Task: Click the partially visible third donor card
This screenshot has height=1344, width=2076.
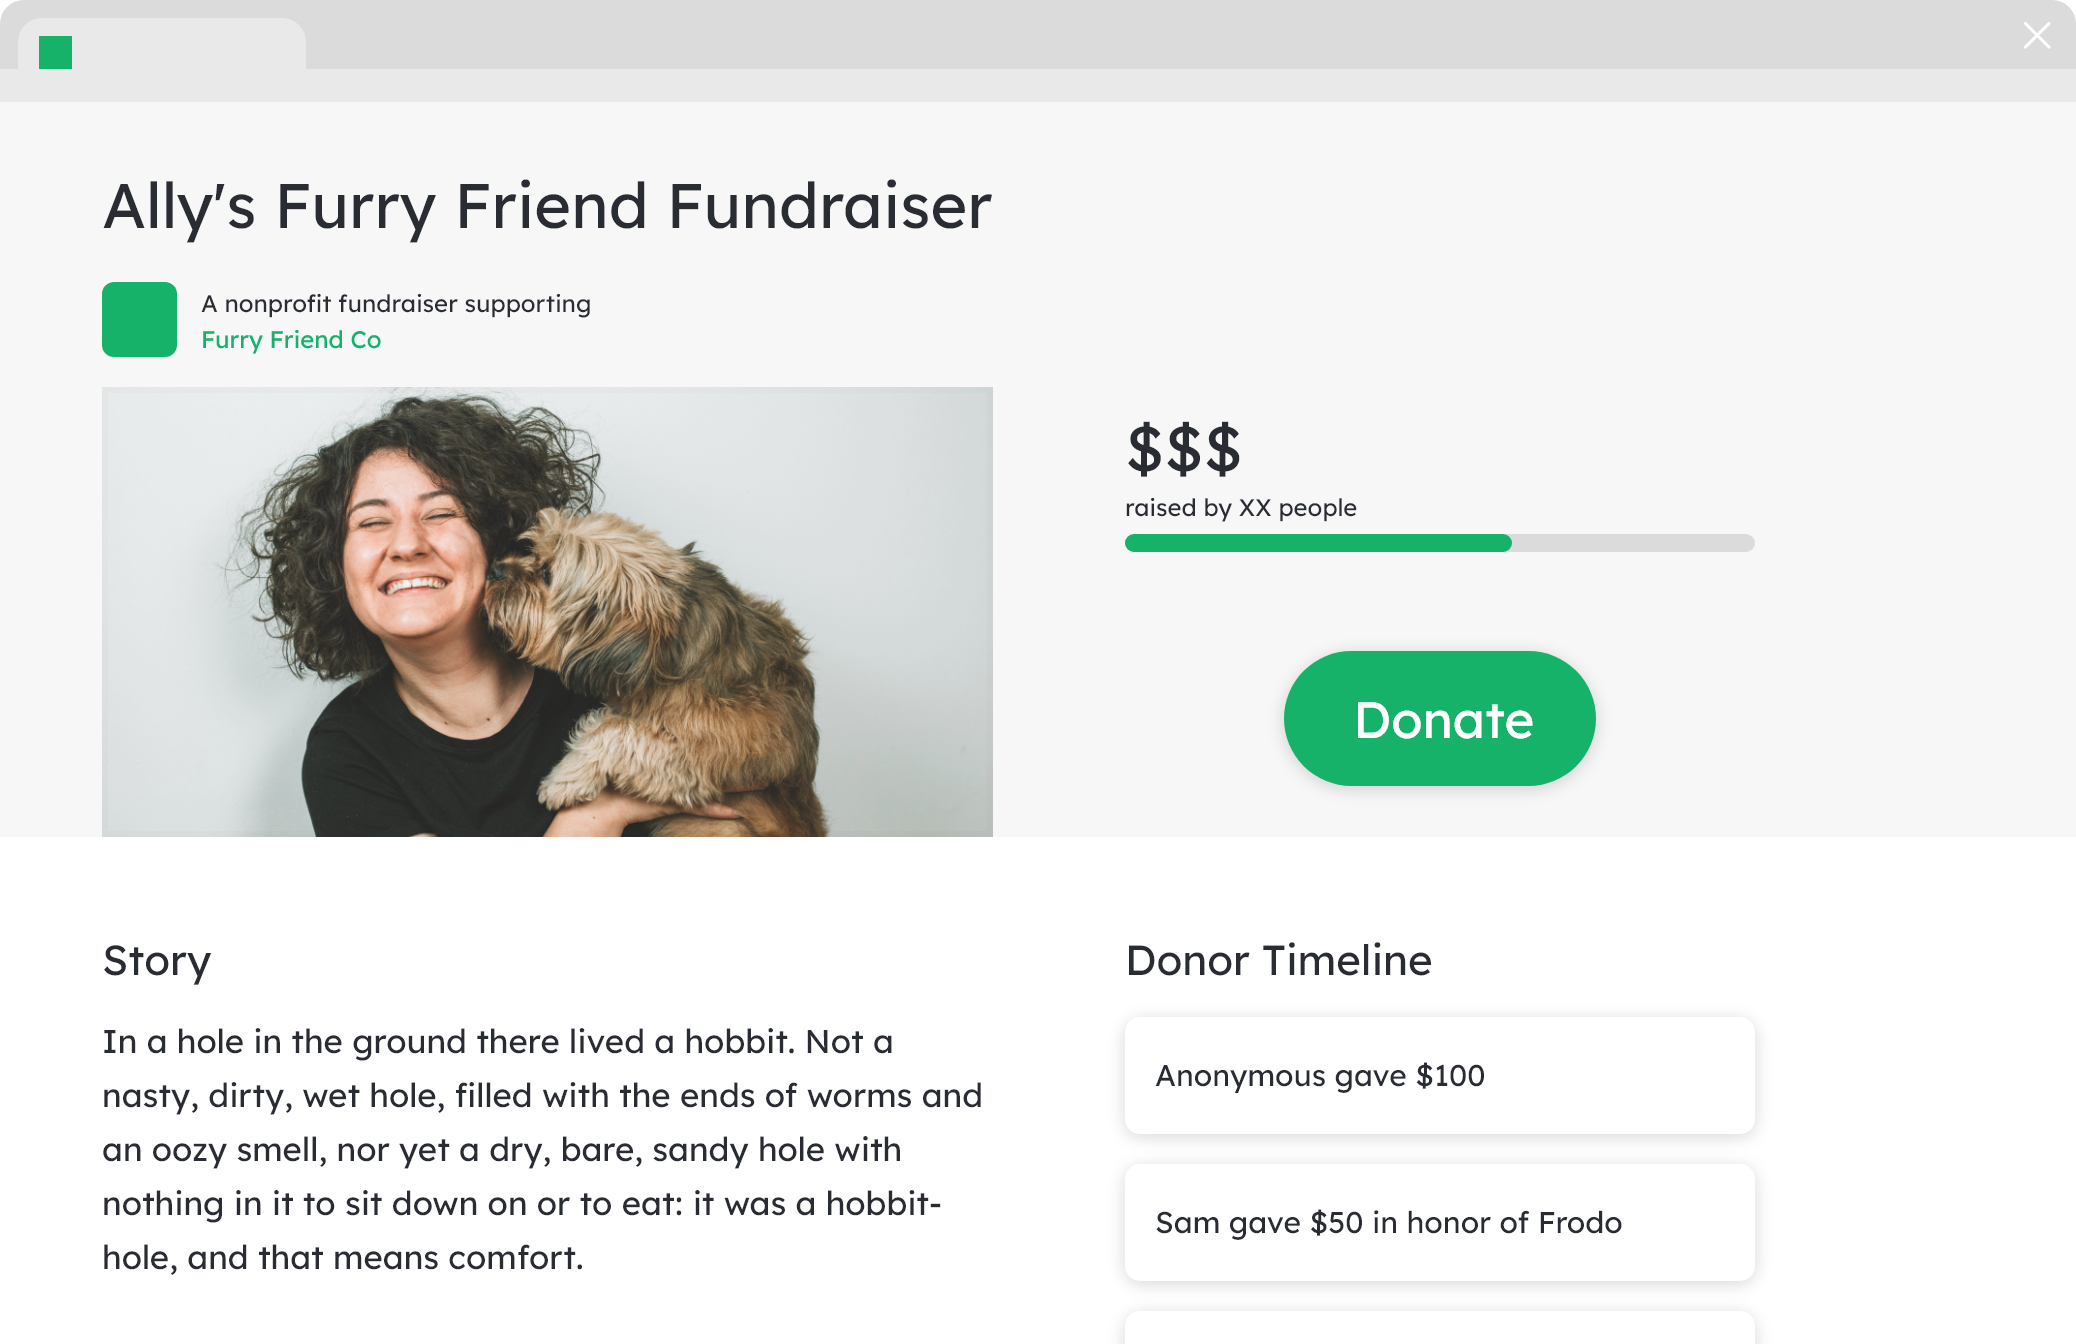Action: pyautogui.click(x=1439, y=1329)
